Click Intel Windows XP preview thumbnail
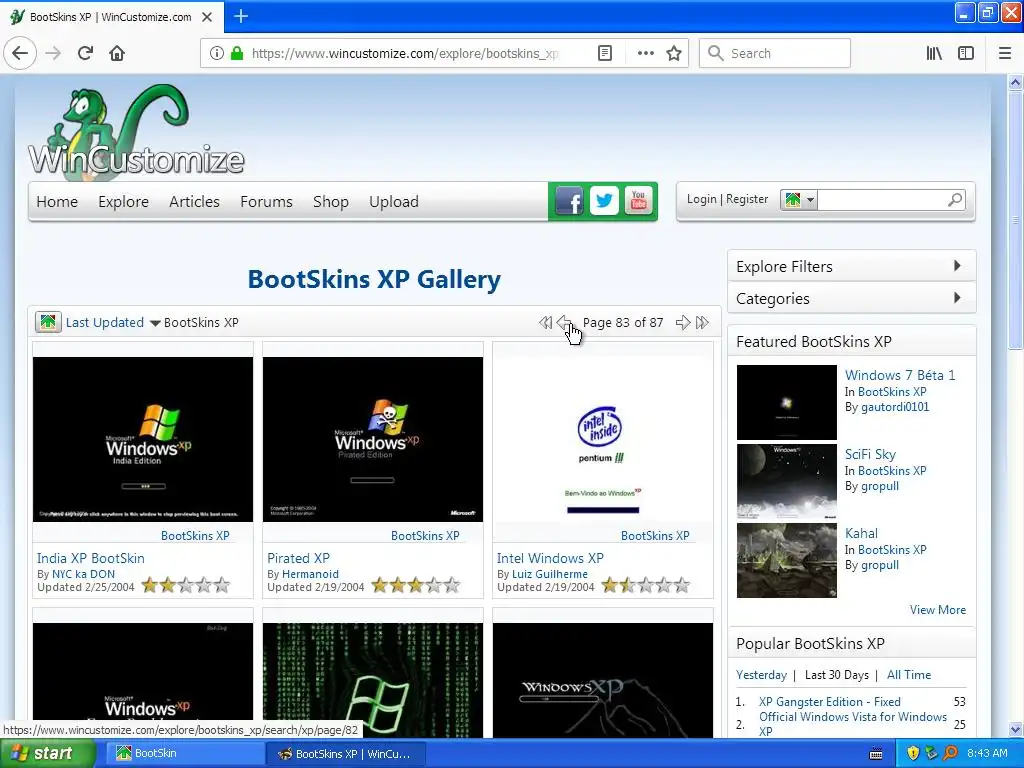 [x=602, y=439]
